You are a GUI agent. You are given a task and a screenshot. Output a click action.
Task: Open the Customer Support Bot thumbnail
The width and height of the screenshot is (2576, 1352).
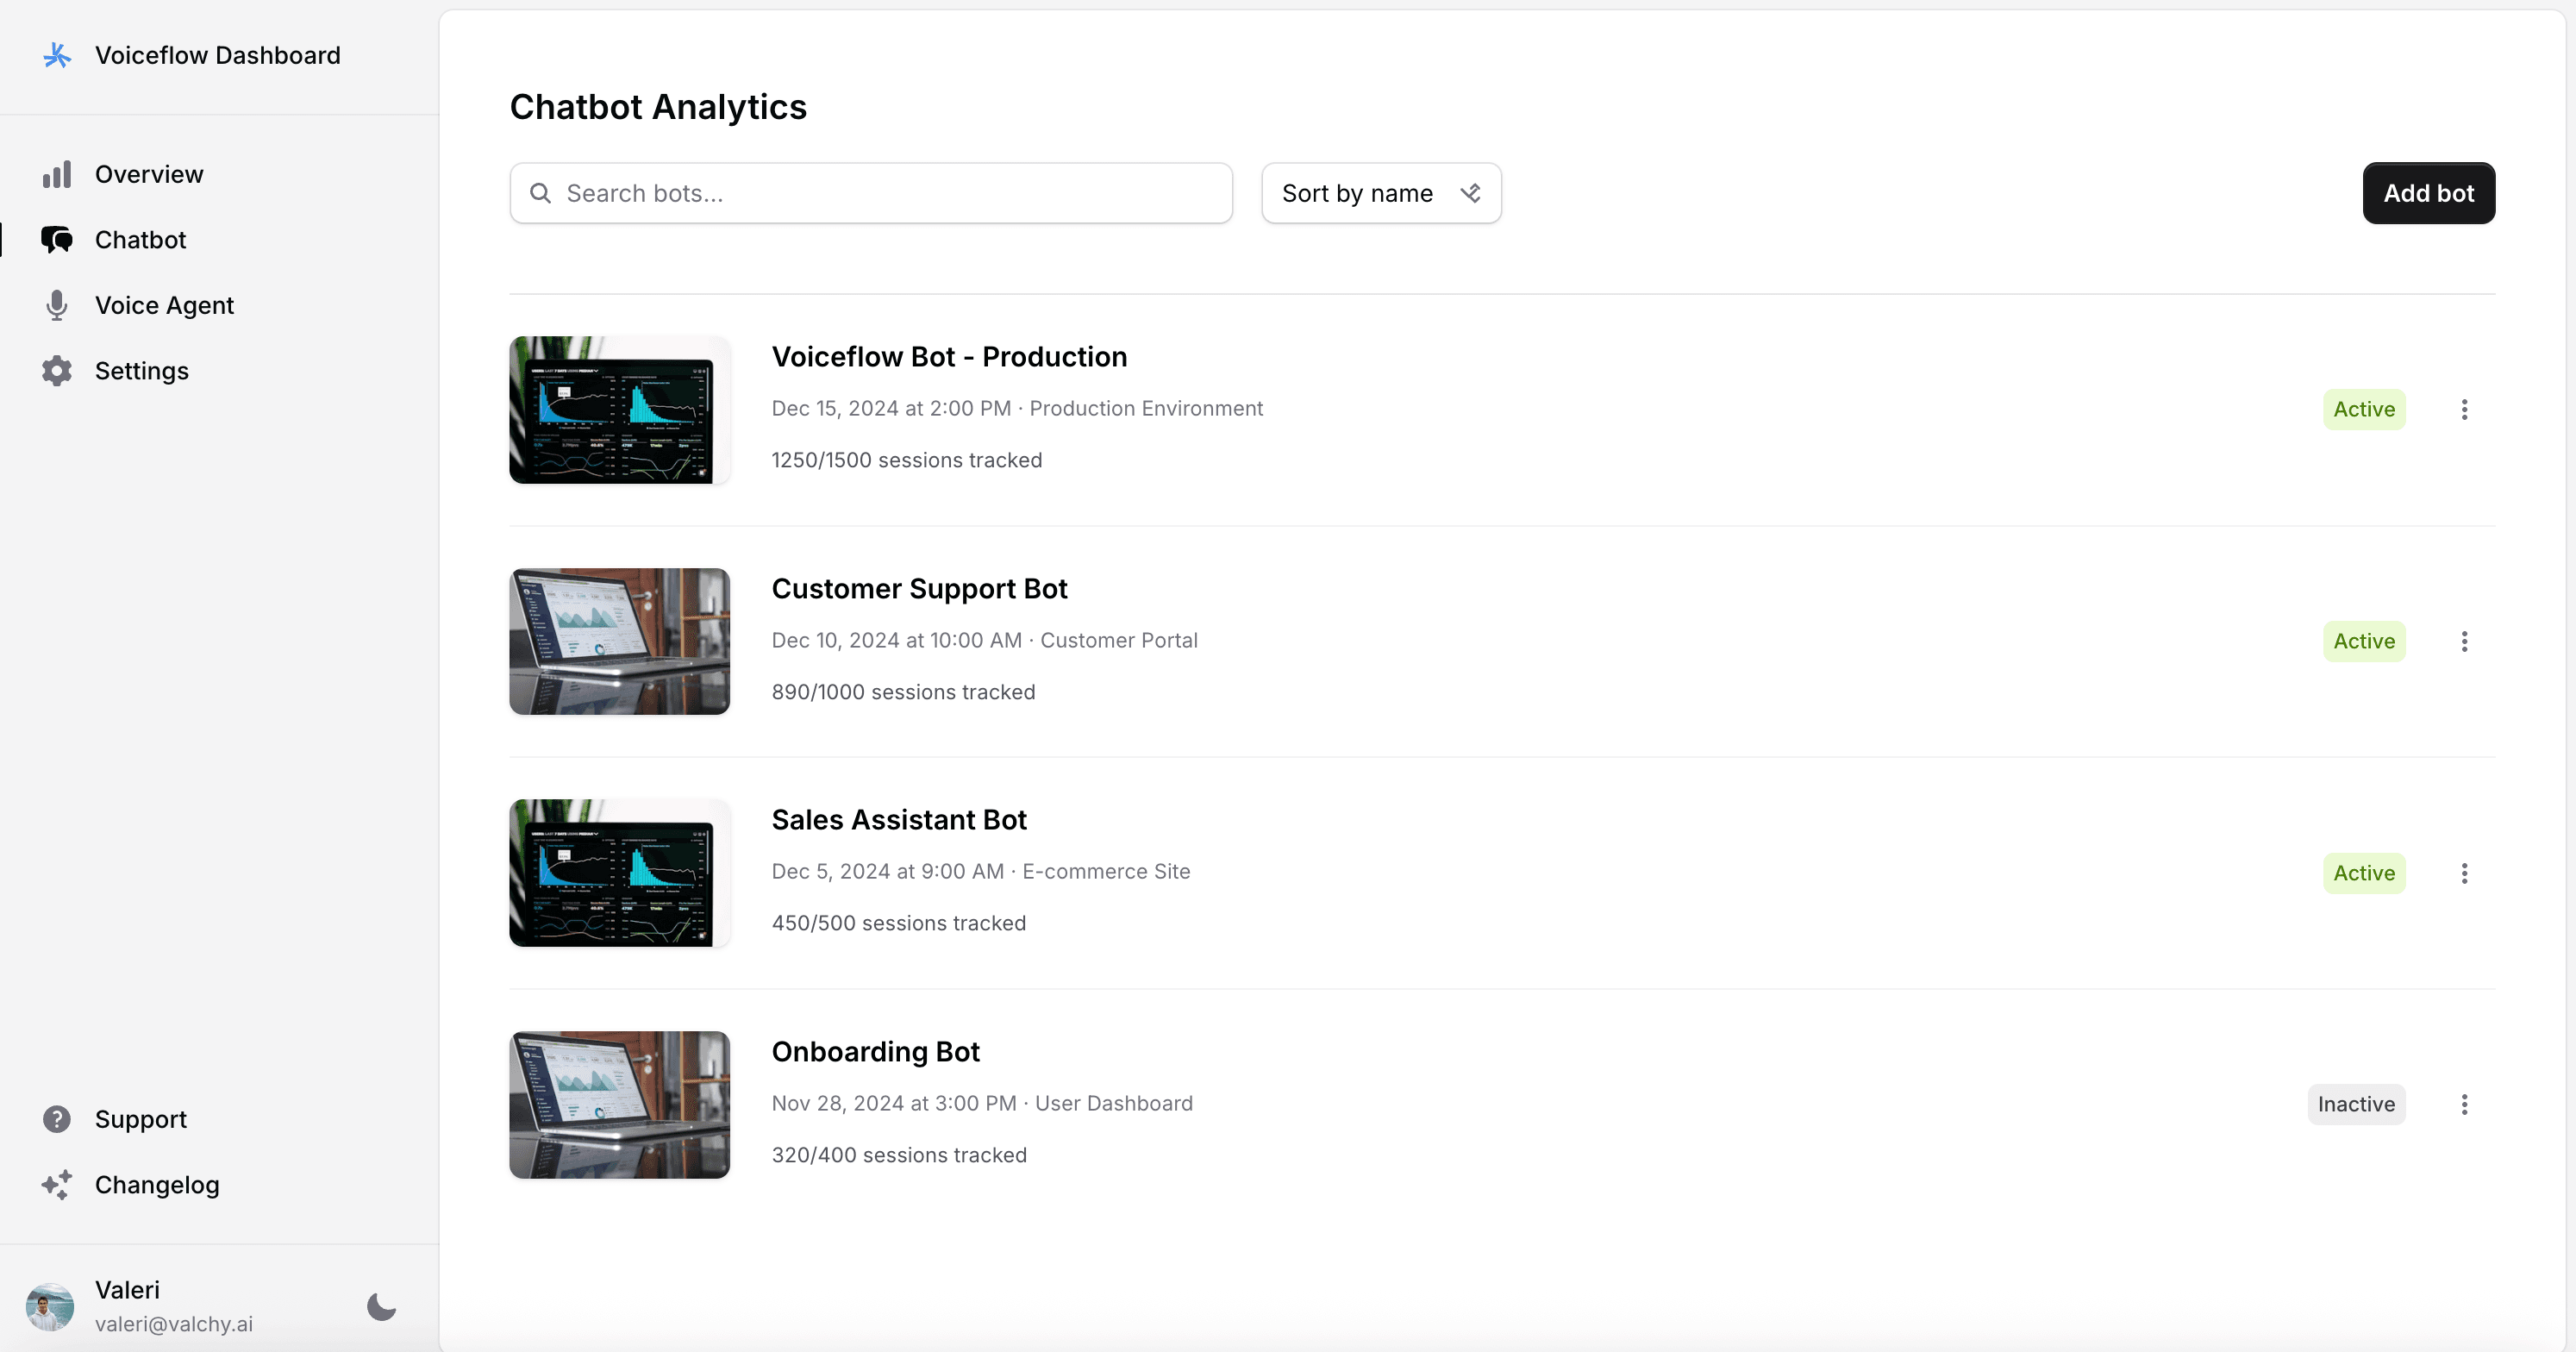tap(619, 641)
